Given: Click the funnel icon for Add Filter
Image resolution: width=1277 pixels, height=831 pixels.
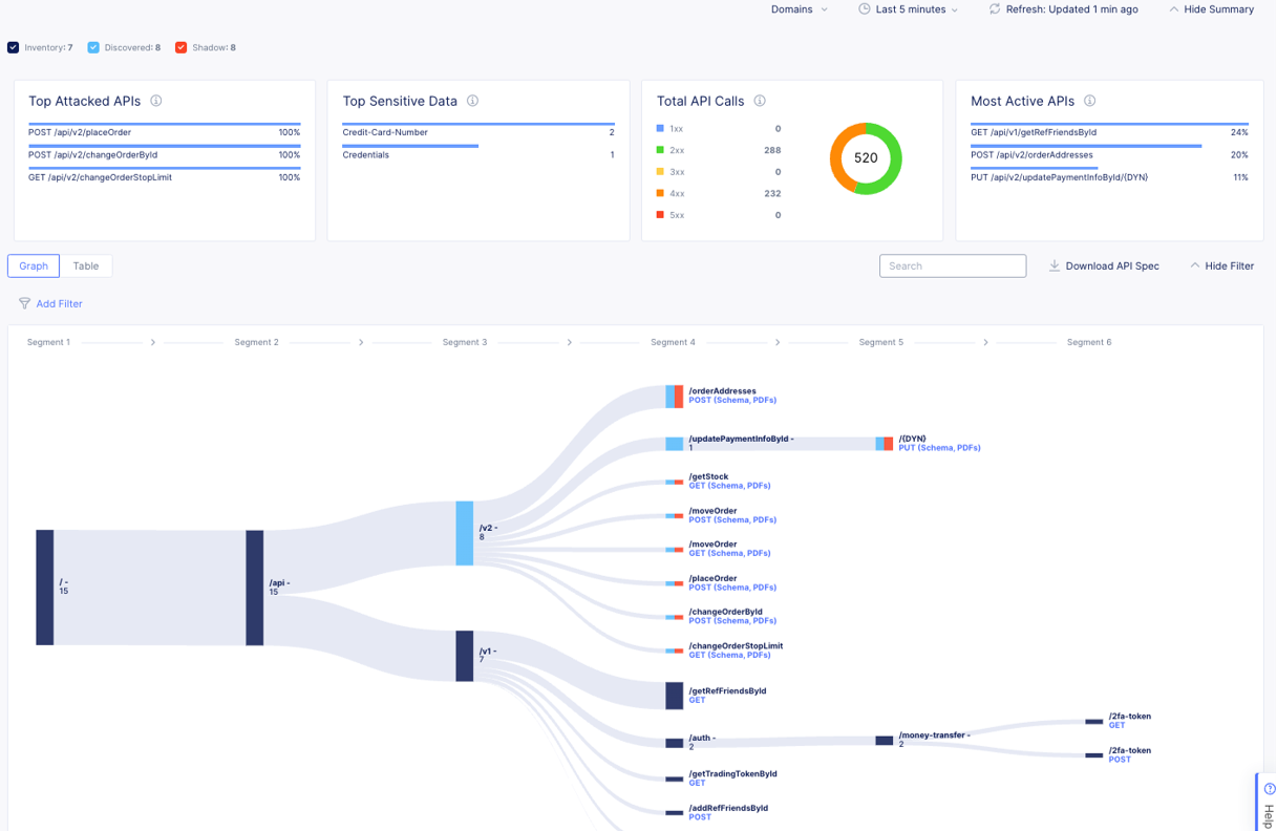Looking at the screenshot, I should pyautogui.click(x=25, y=304).
